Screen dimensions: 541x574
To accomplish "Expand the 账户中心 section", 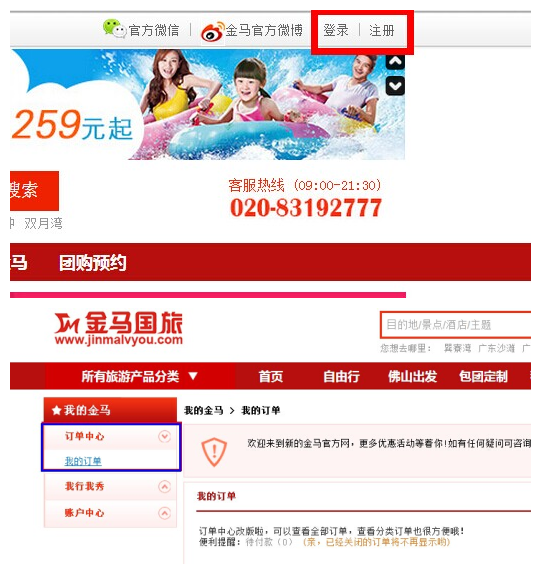I will coord(164,513).
